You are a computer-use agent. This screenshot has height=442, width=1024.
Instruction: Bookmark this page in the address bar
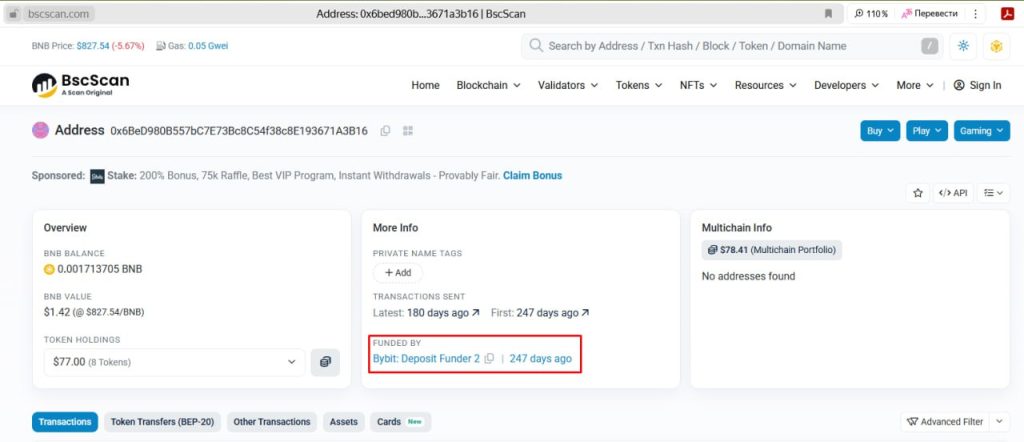(828, 14)
